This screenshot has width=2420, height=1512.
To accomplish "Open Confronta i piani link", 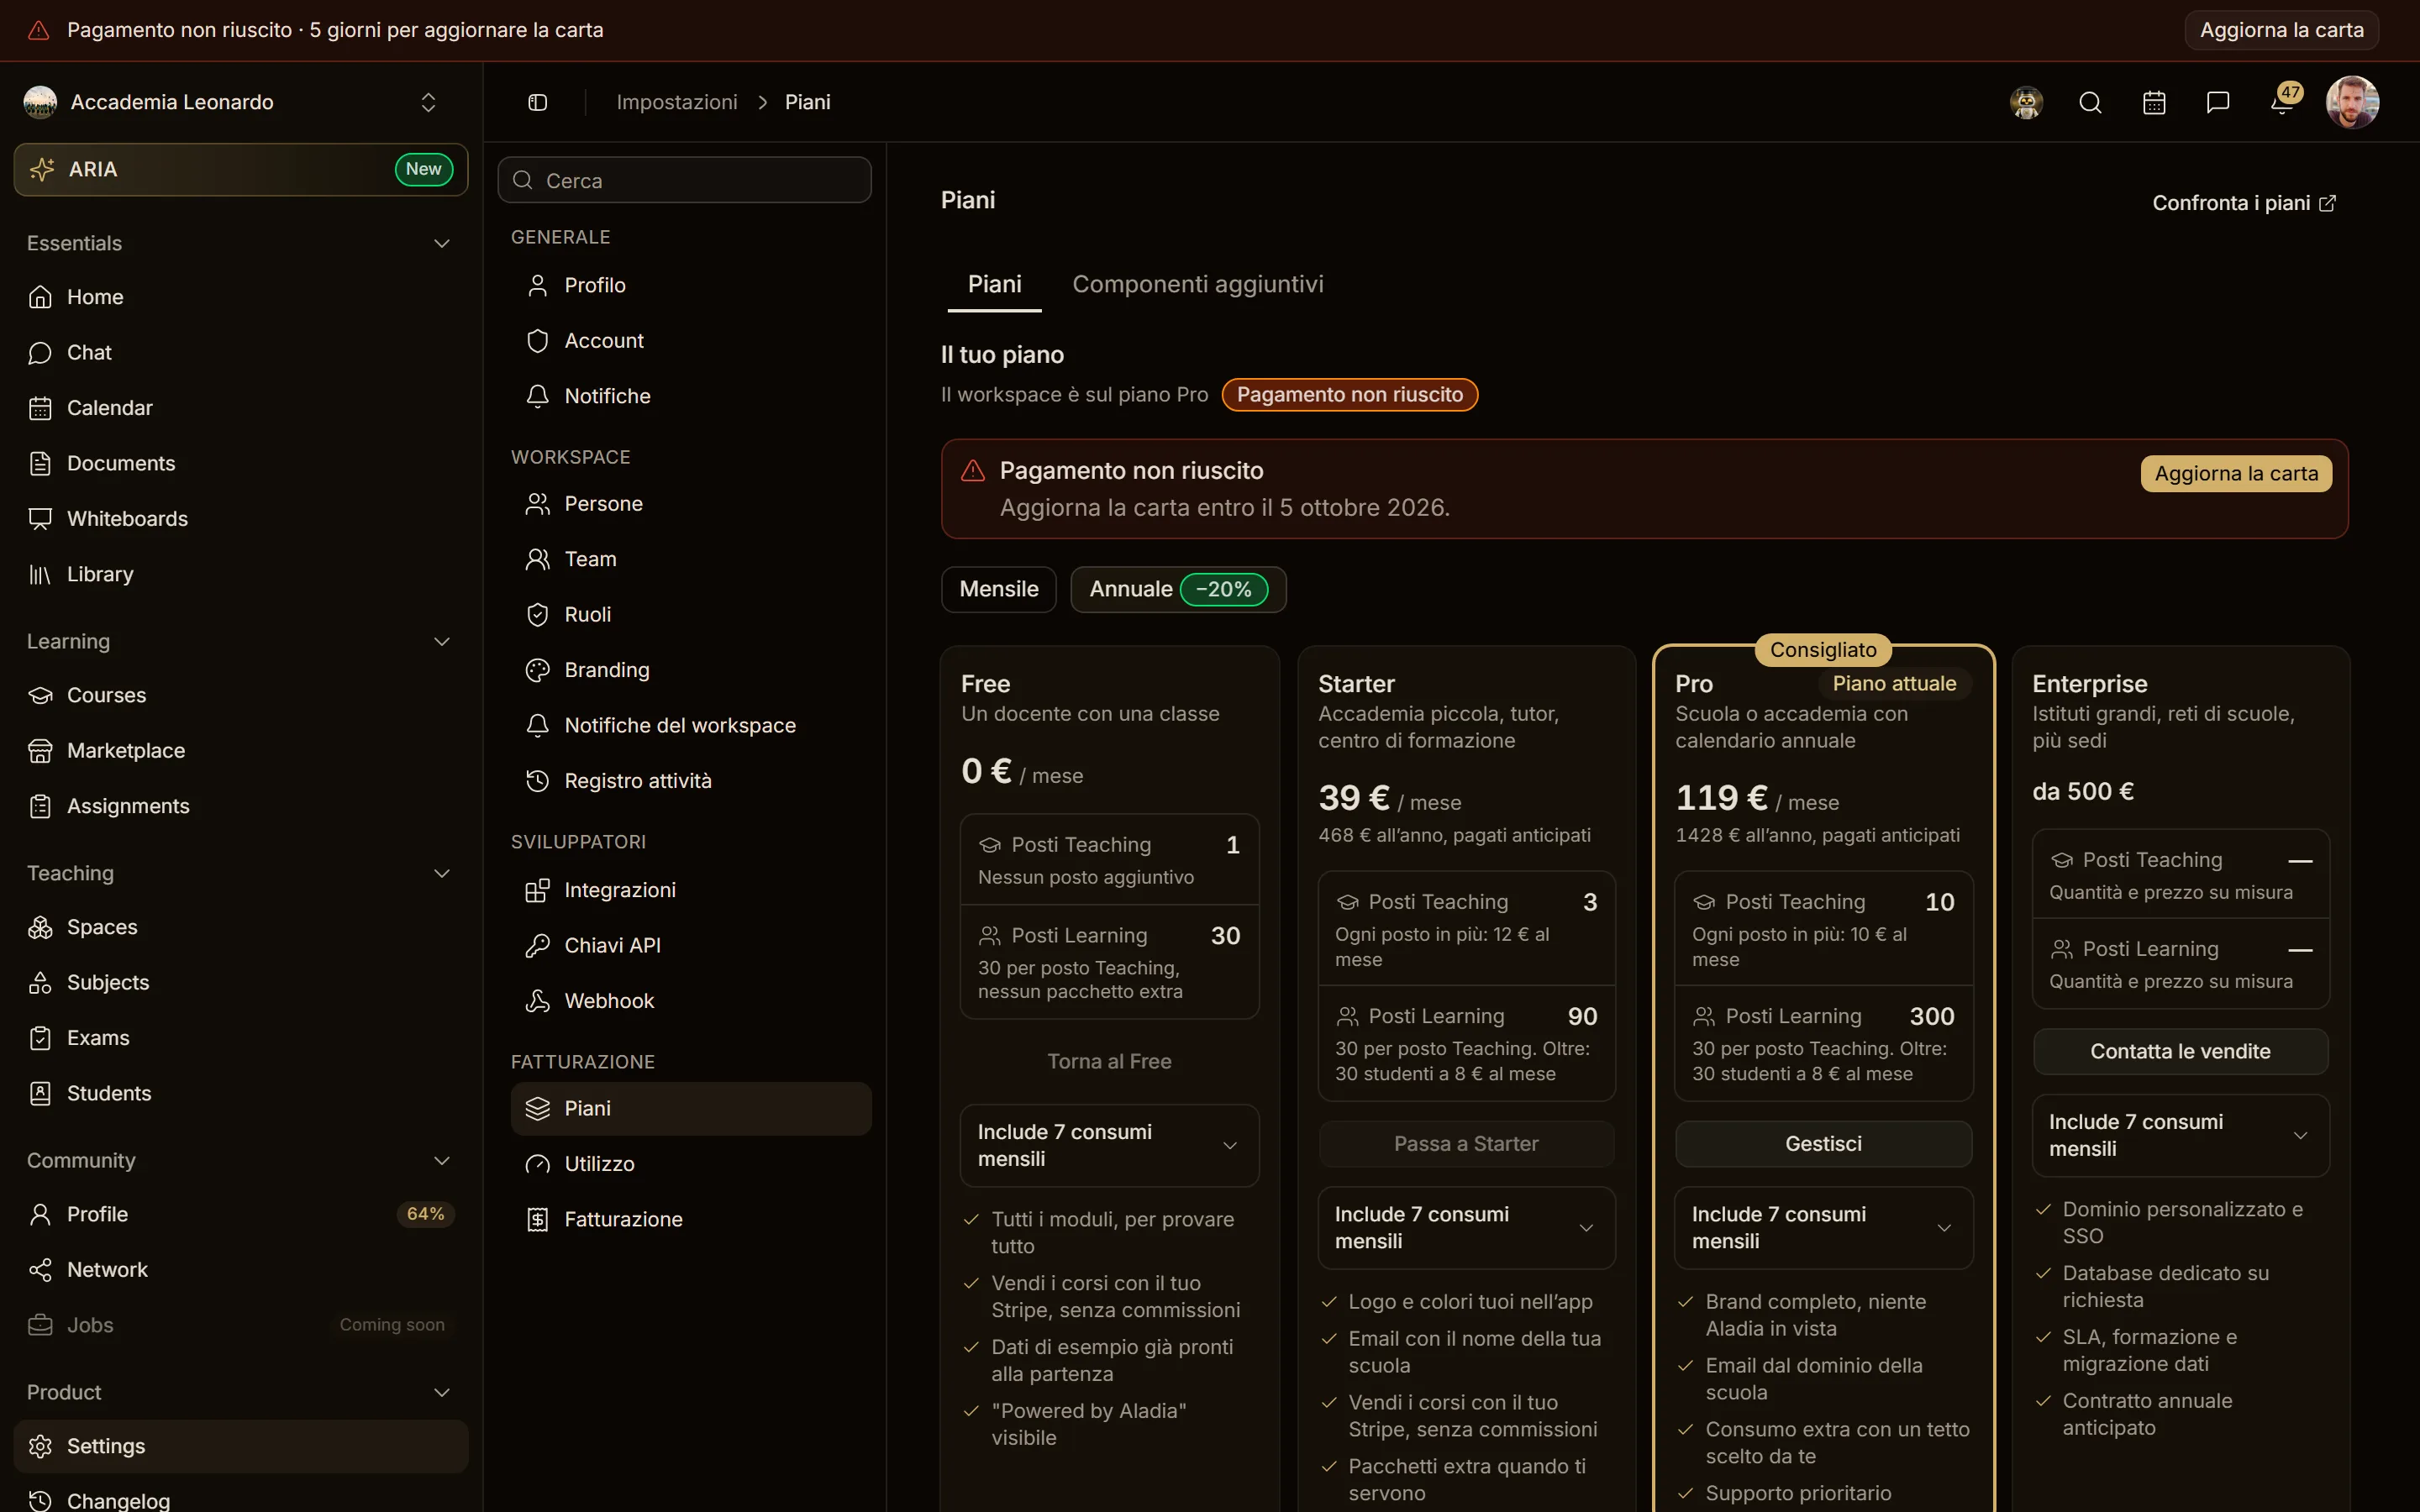I will pos(2244,203).
